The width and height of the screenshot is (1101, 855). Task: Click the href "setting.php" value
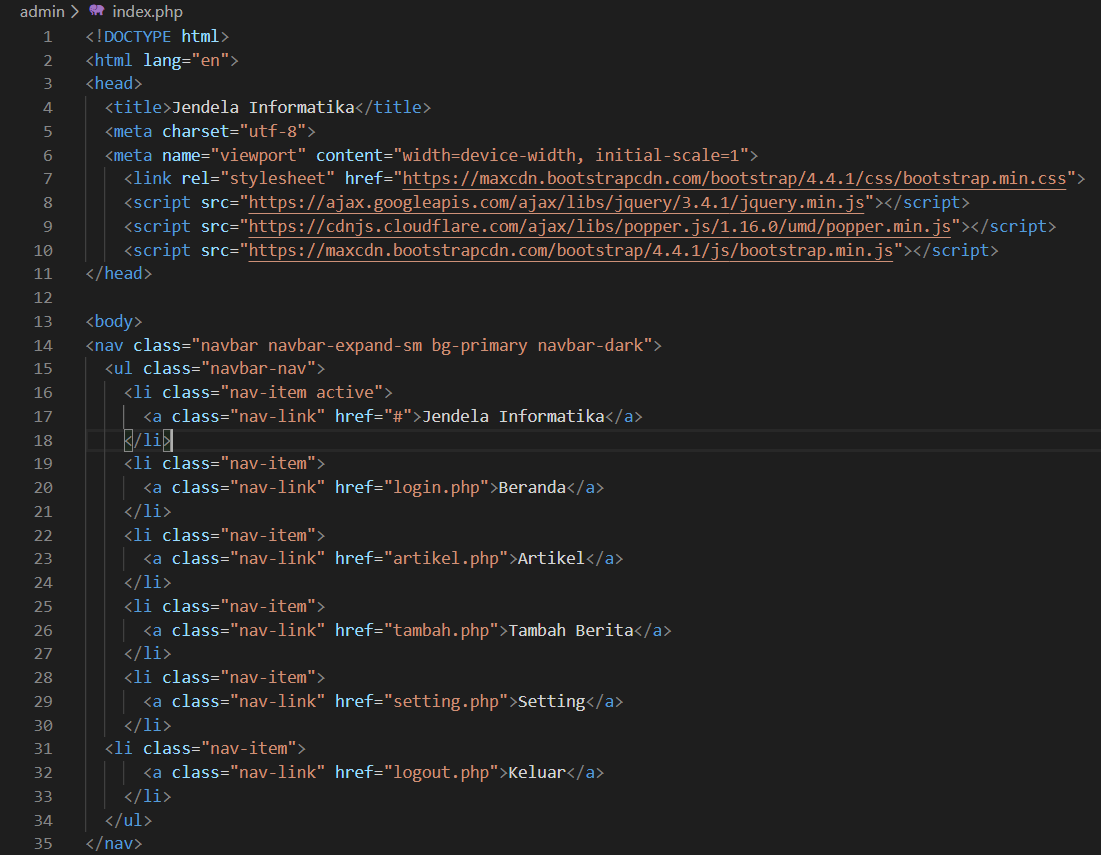[446, 701]
